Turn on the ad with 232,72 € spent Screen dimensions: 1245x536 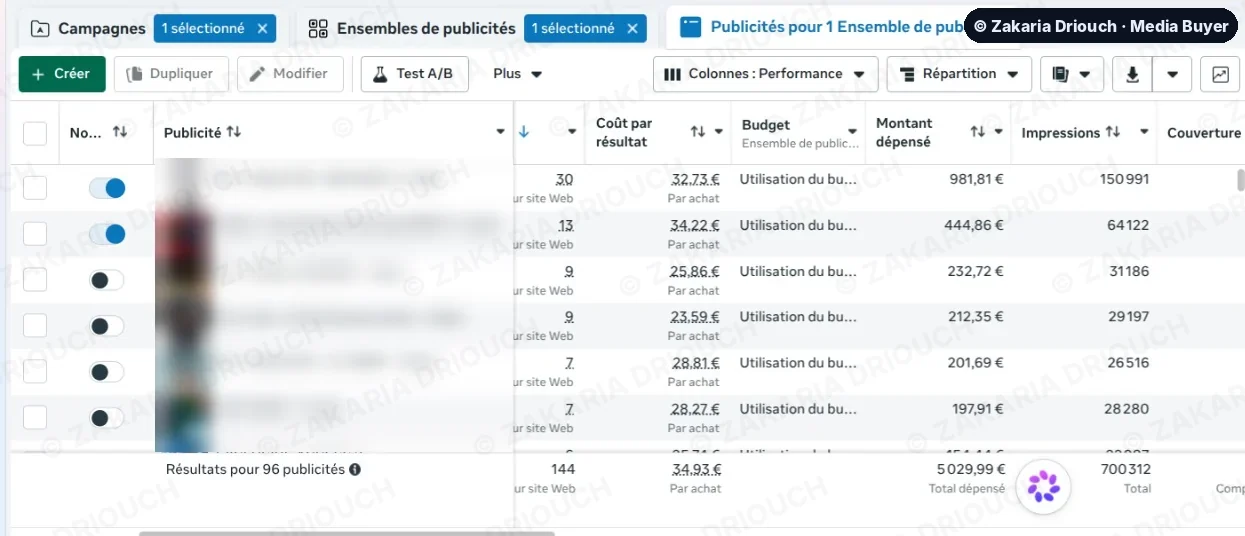click(x=107, y=280)
